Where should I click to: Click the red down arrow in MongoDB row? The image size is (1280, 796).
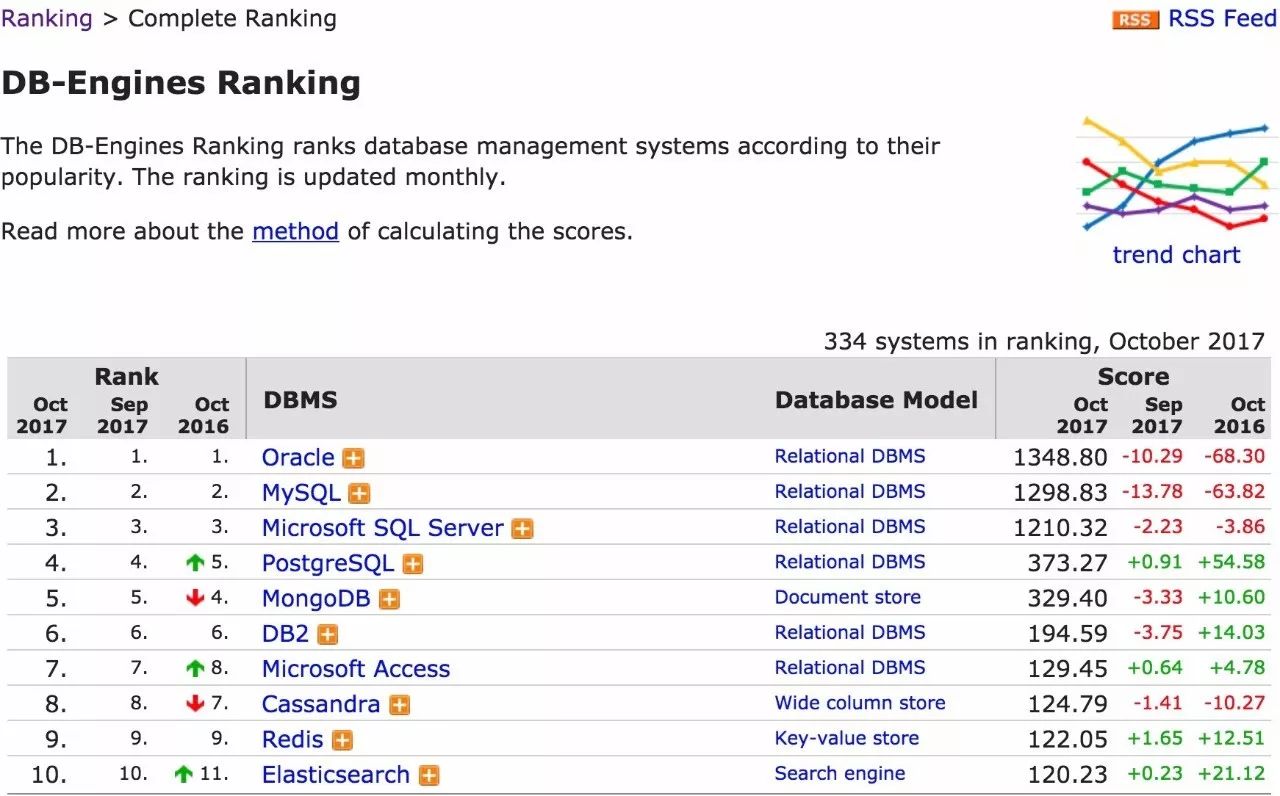click(195, 598)
